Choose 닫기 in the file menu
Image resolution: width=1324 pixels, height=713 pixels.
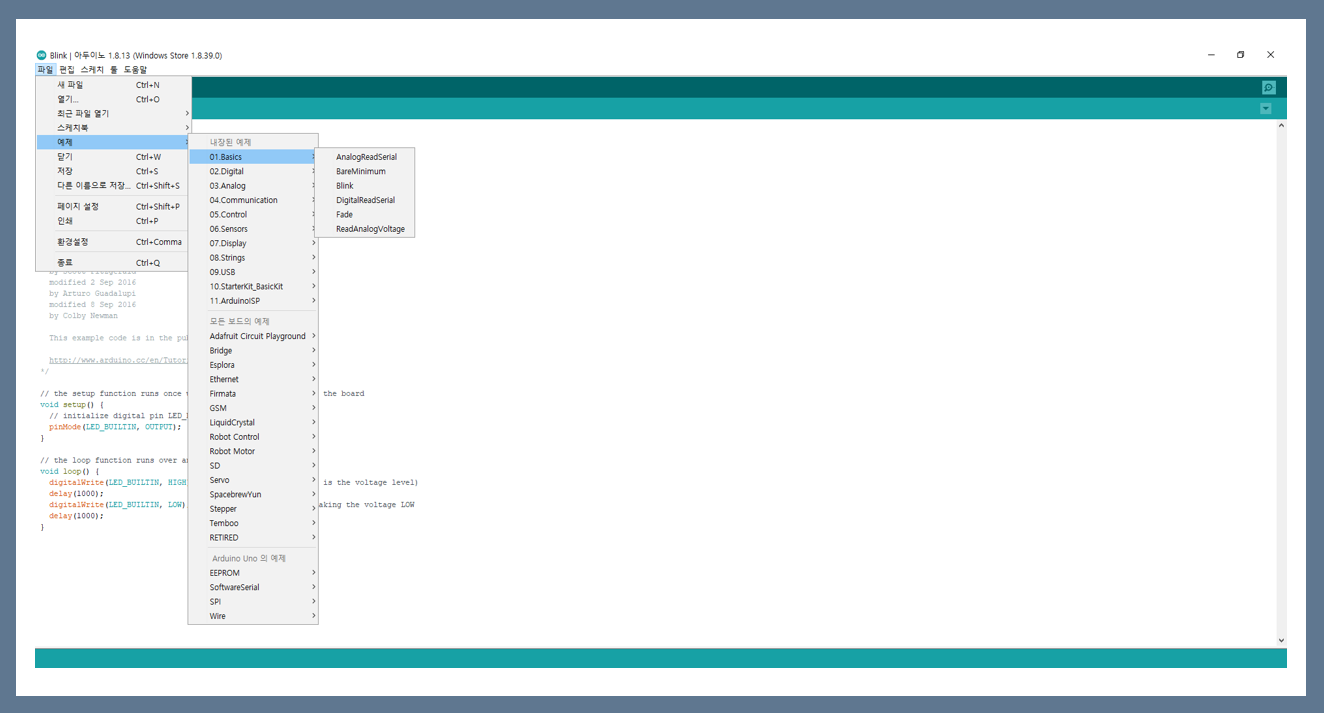[x=113, y=157]
